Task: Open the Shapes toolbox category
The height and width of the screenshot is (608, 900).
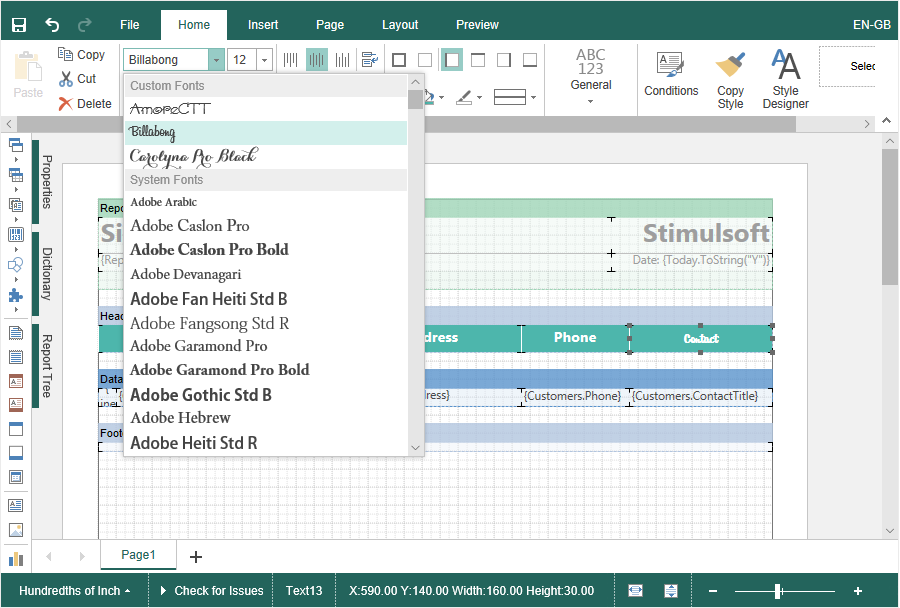Action: 15,265
